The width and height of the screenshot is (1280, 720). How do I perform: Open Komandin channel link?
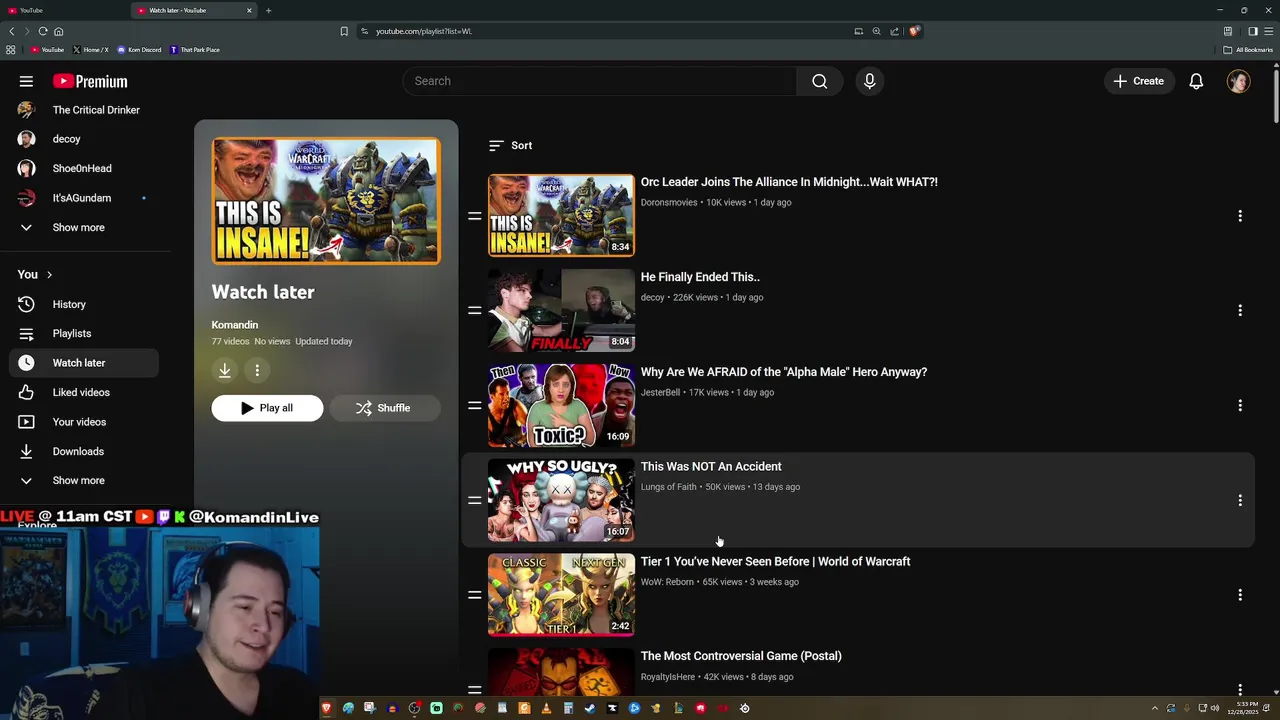click(235, 325)
